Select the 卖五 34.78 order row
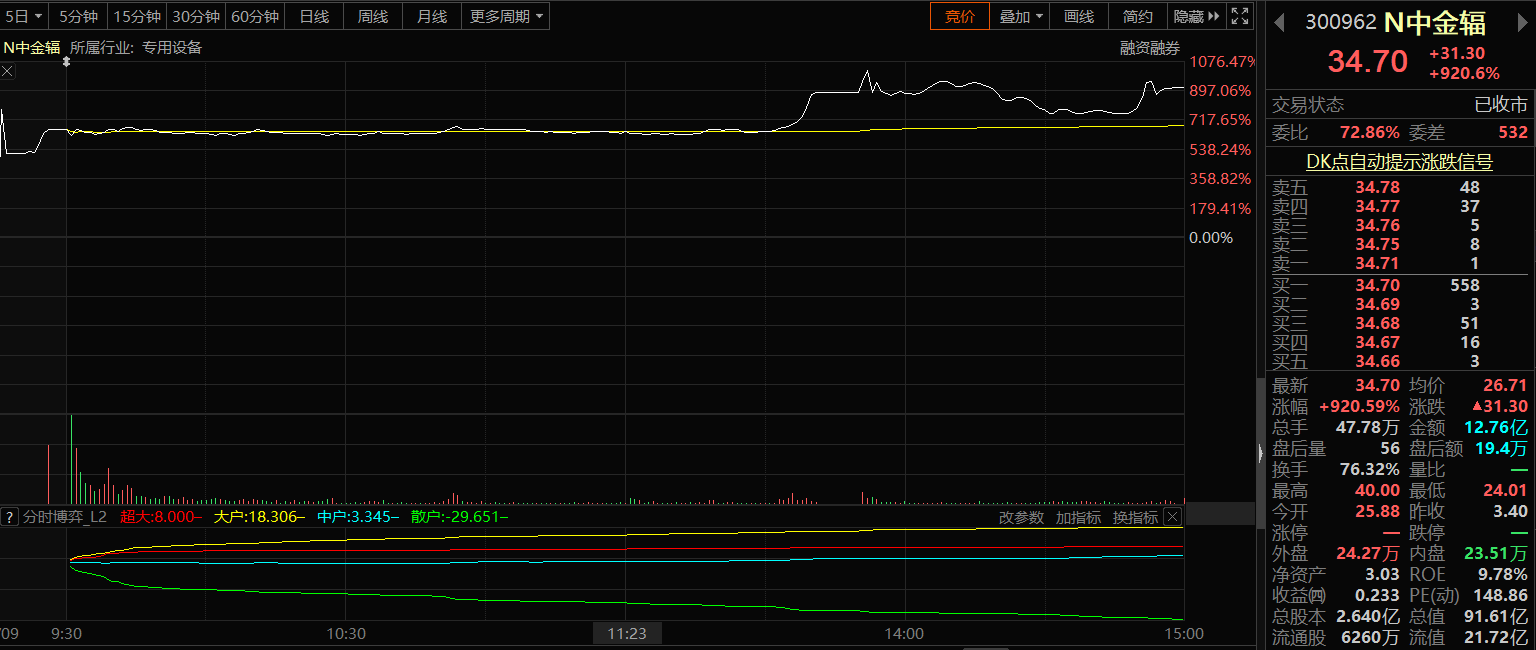The image size is (1536, 650). 1399,187
